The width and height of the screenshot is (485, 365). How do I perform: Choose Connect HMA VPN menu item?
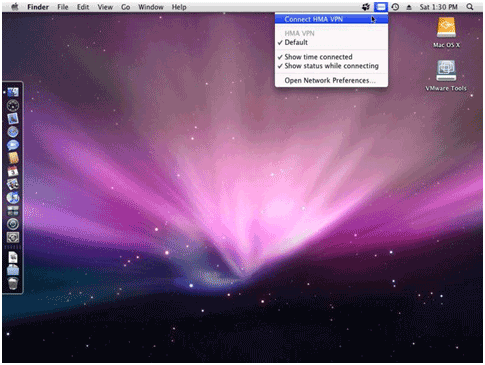tap(331, 19)
